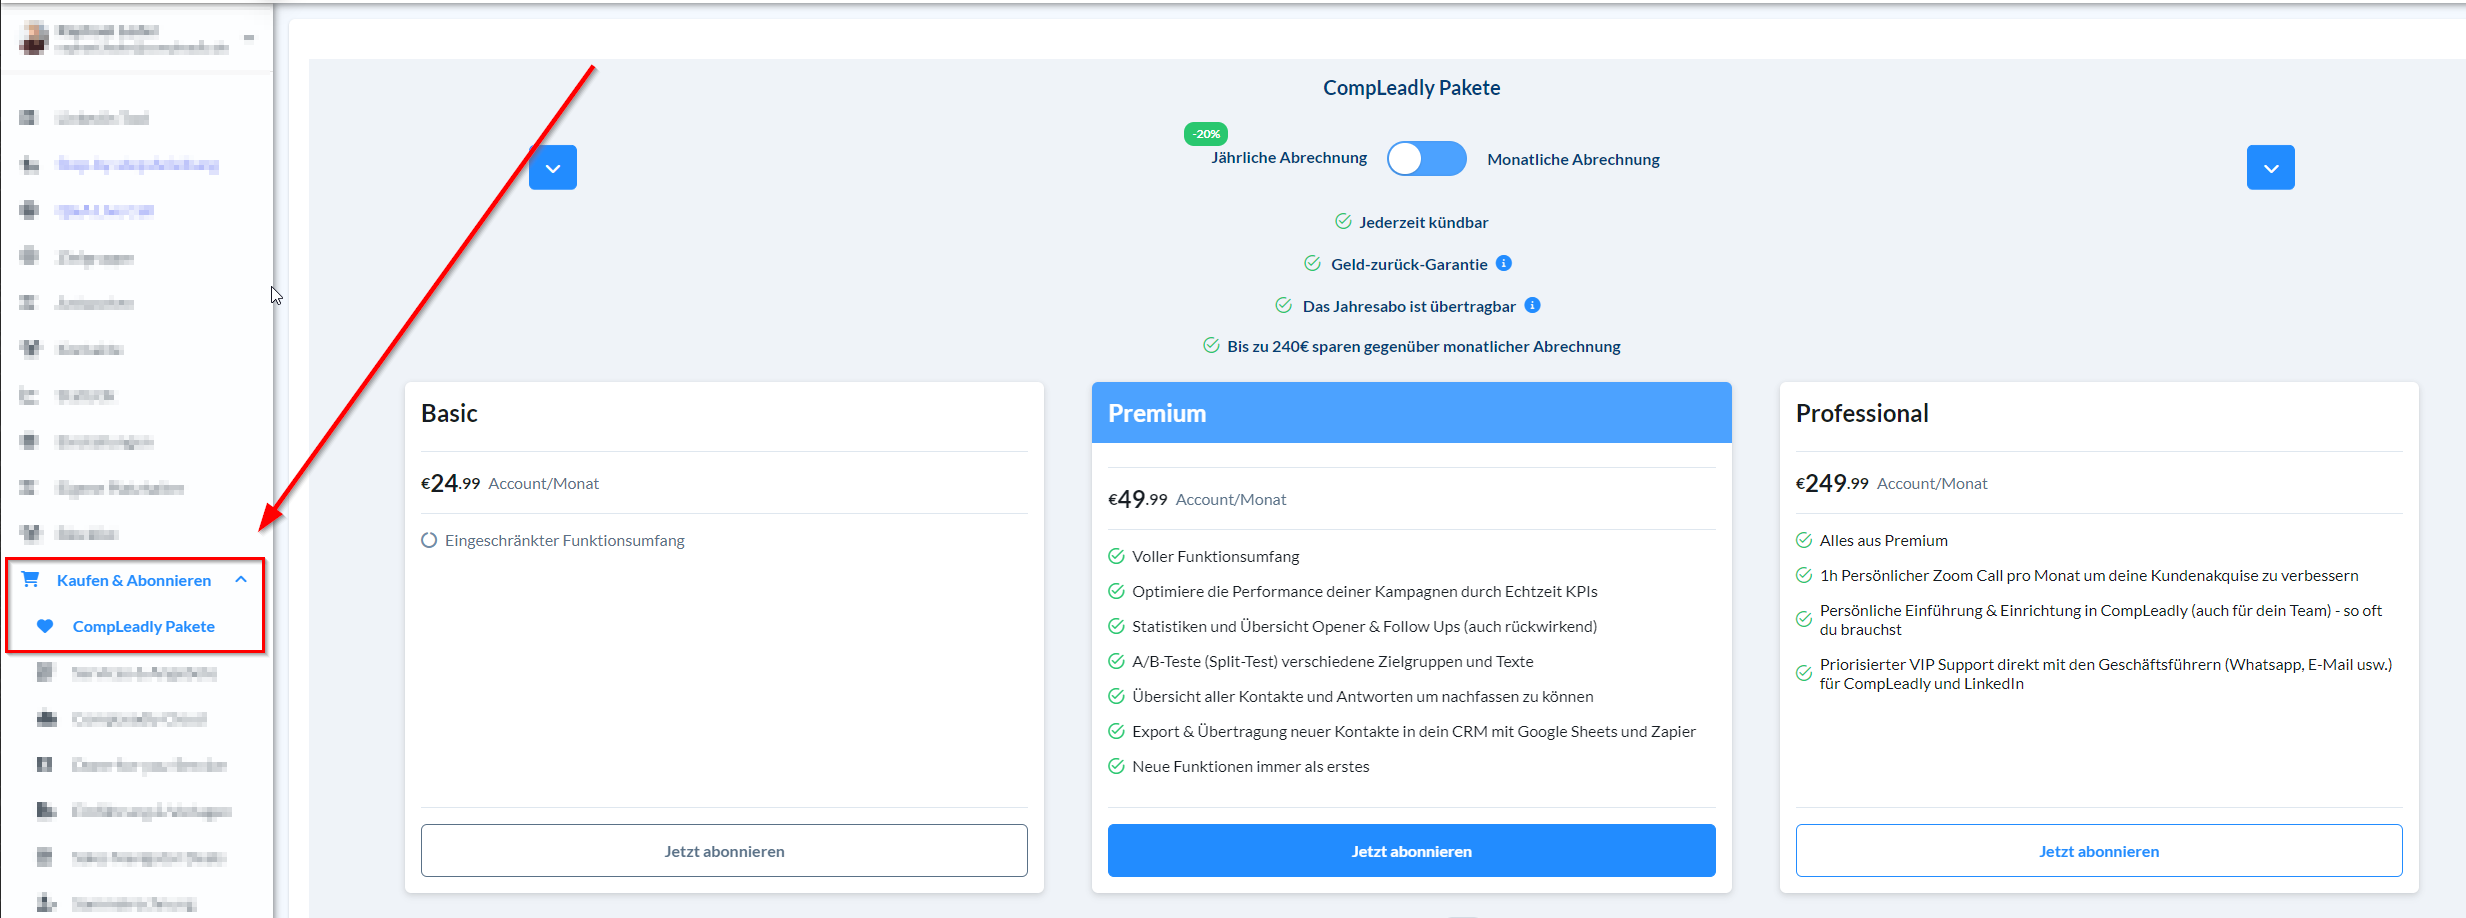The width and height of the screenshot is (2466, 918).
Task: Click the green -20% discount badge
Action: point(1206,134)
